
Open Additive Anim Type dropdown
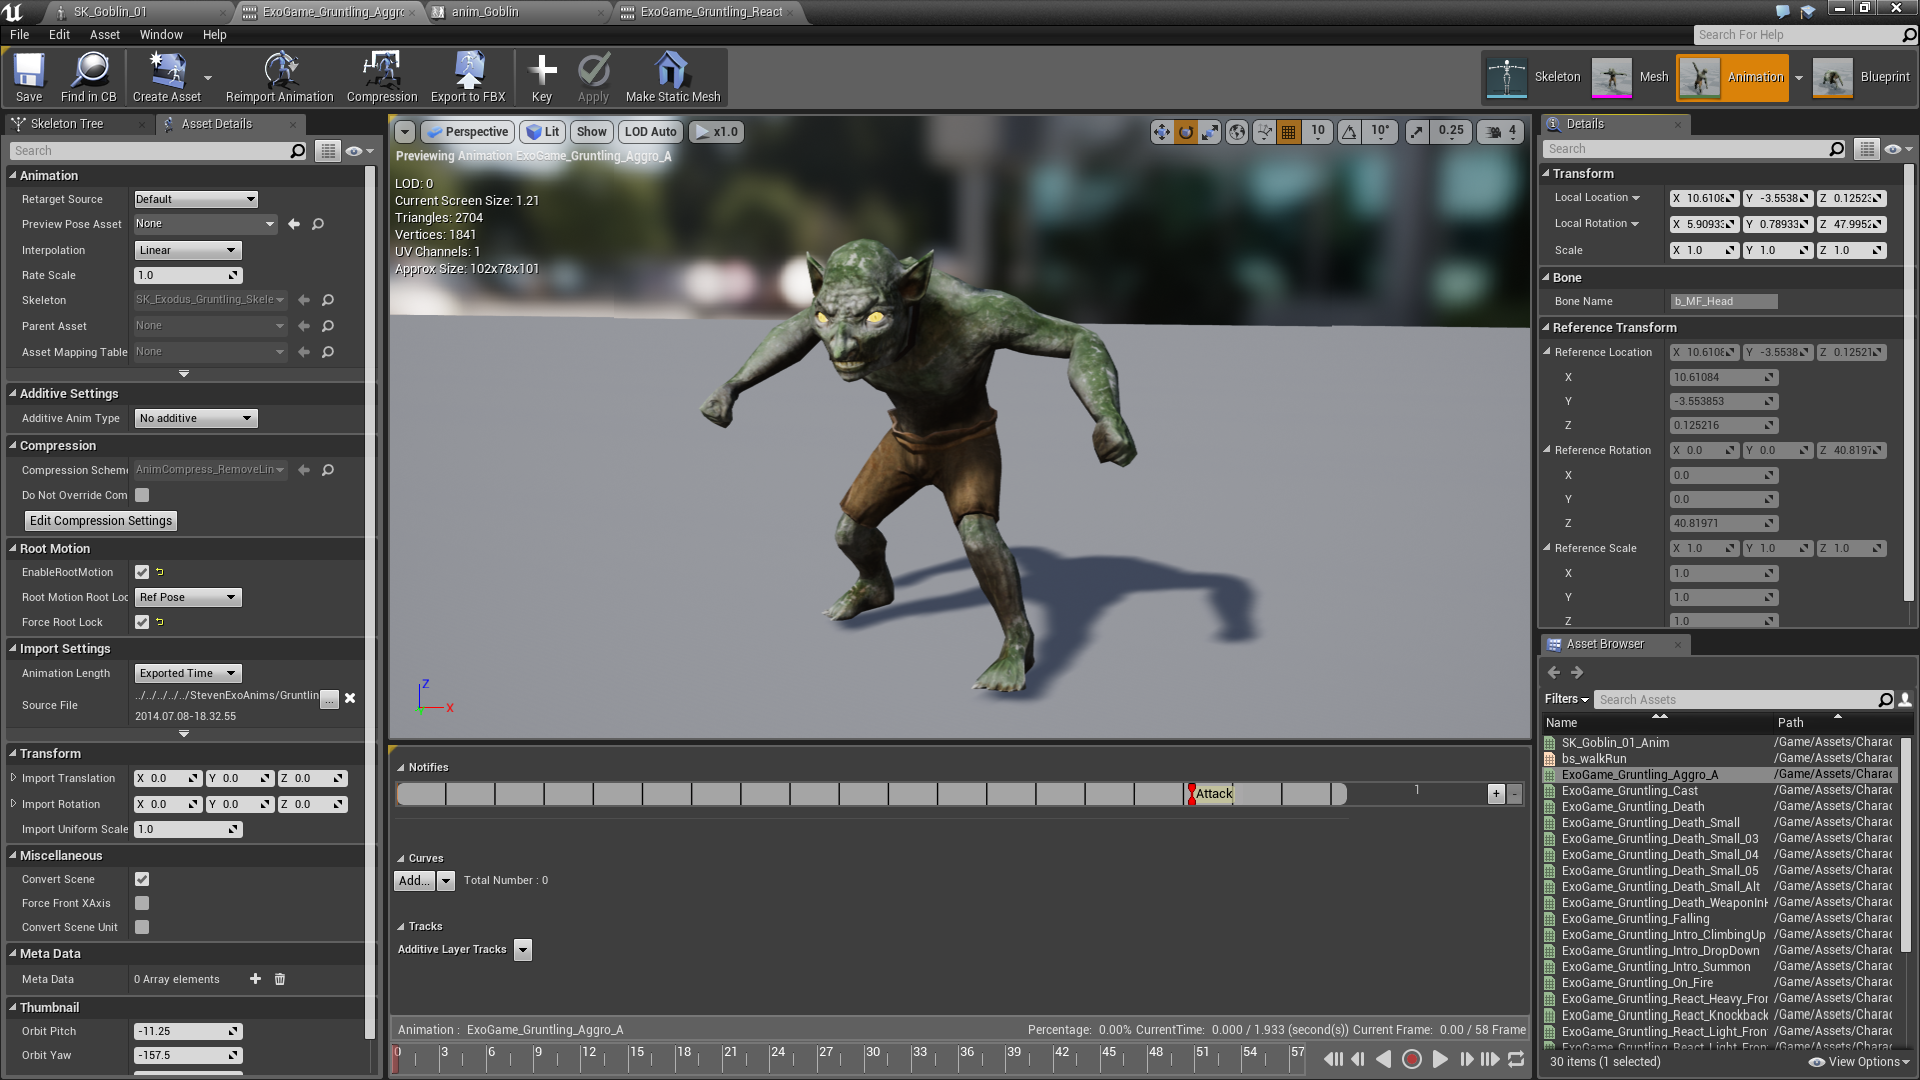point(196,418)
